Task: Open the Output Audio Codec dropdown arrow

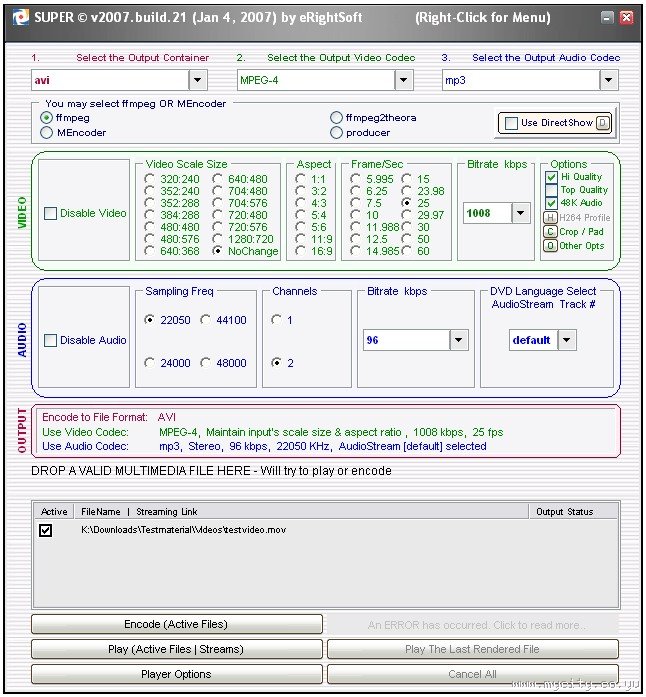Action: point(609,80)
